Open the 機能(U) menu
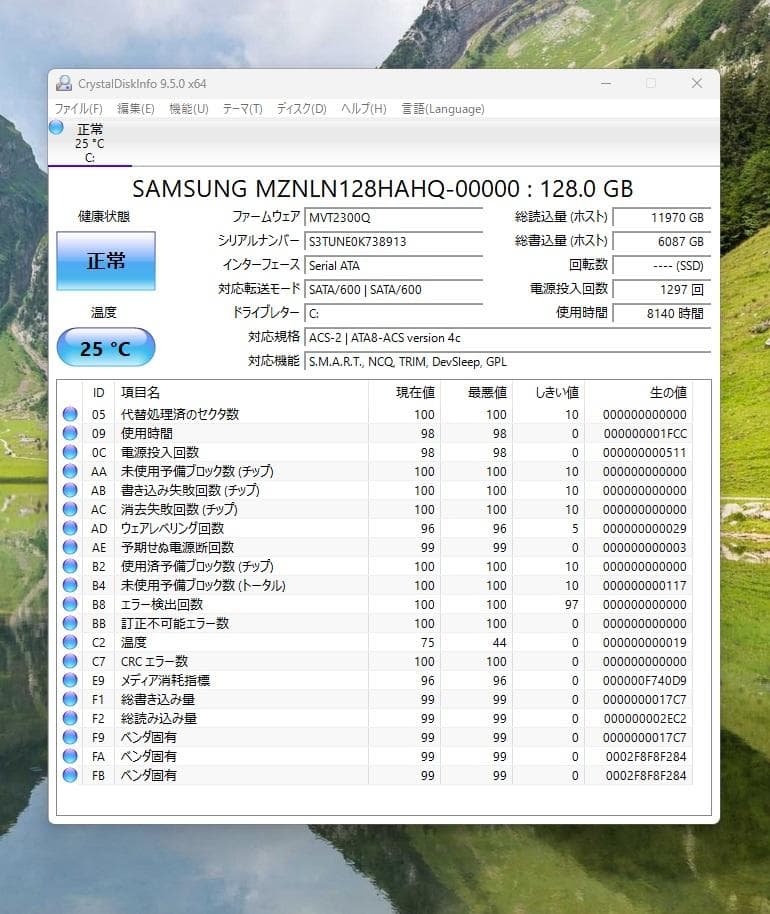 (x=188, y=108)
